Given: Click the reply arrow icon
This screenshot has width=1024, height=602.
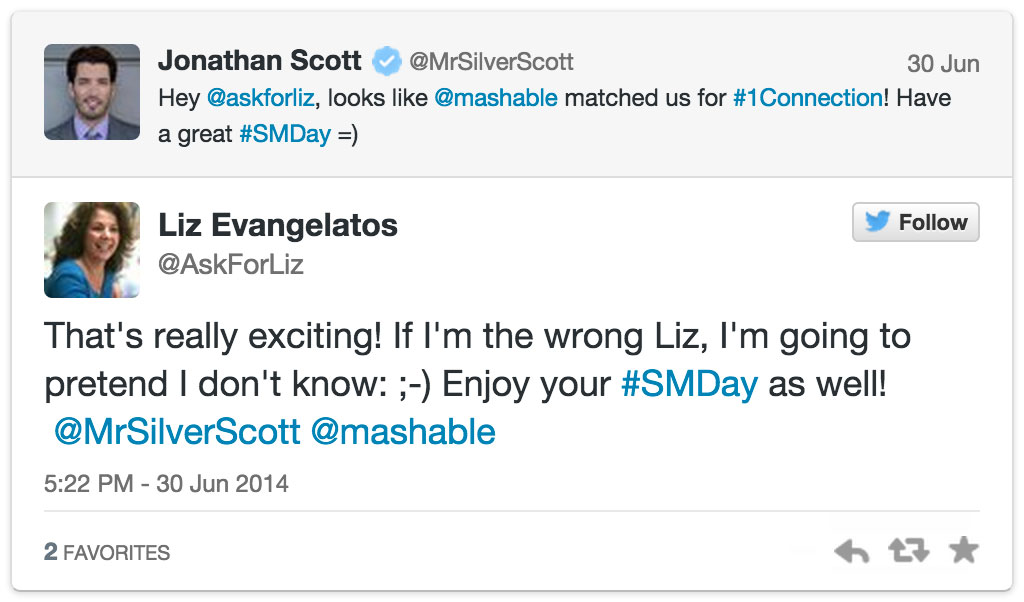Looking at the screenshot, I should click(851, 551).
